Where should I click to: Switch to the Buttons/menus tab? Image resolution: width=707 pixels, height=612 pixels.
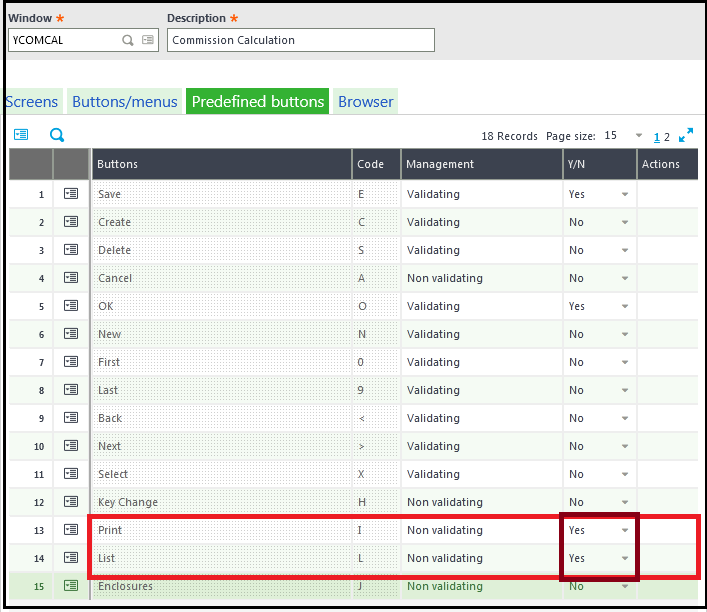[124, 101]
